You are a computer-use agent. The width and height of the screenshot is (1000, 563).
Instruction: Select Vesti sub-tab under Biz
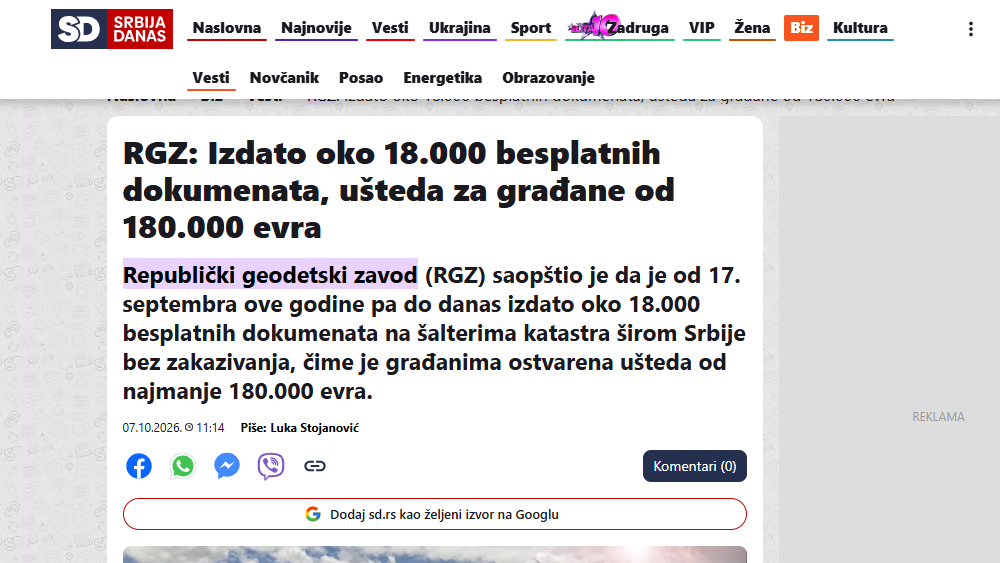coord(211,78)
